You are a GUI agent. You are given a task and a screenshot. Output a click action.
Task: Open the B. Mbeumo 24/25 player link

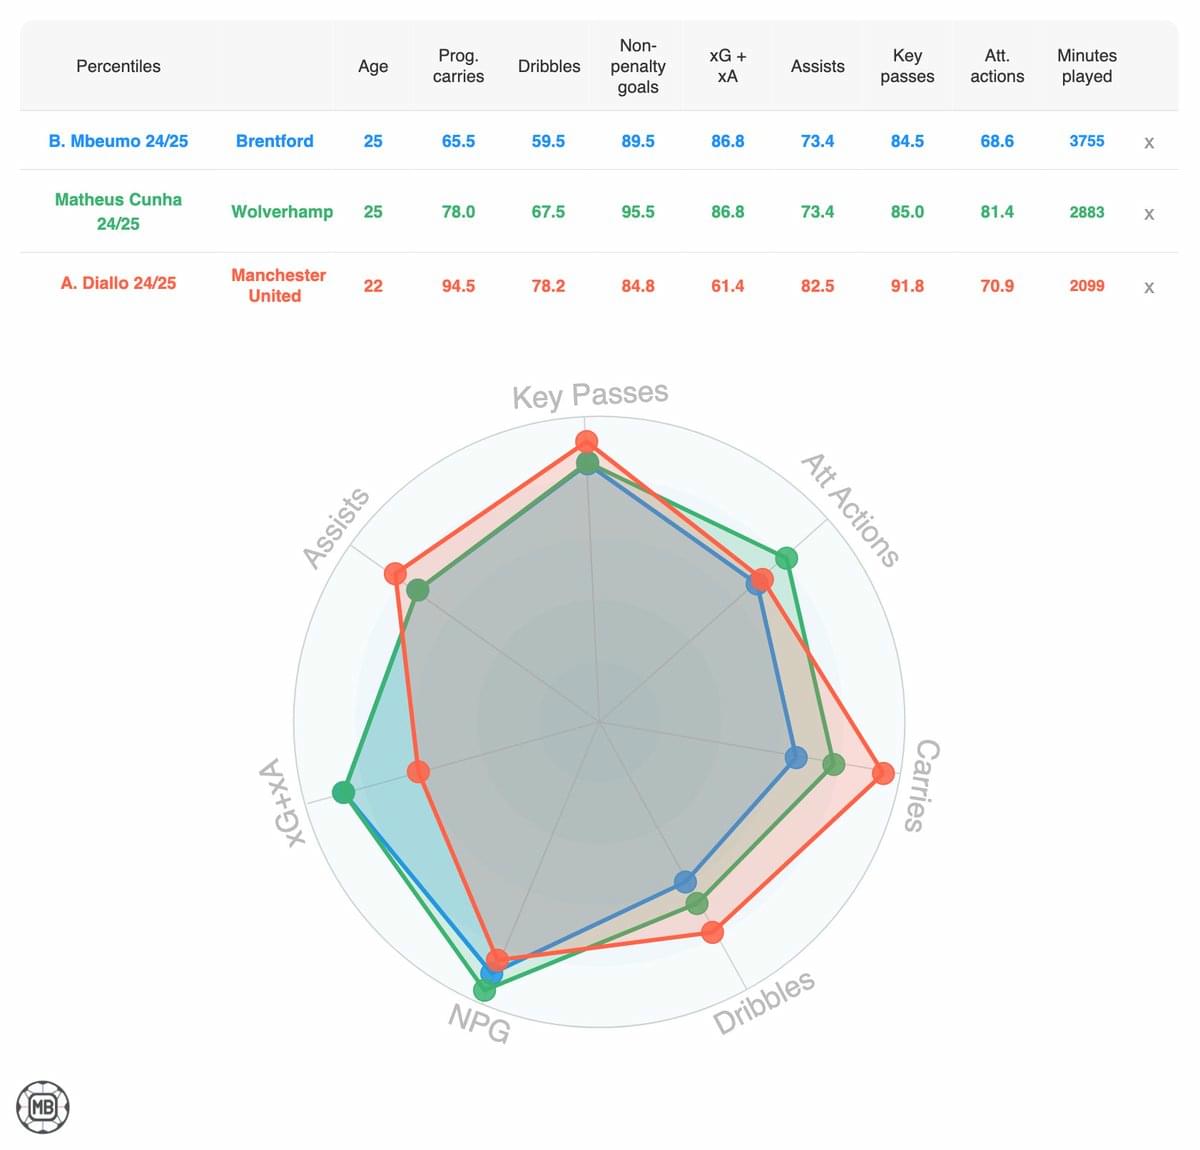tap(118, 141)
